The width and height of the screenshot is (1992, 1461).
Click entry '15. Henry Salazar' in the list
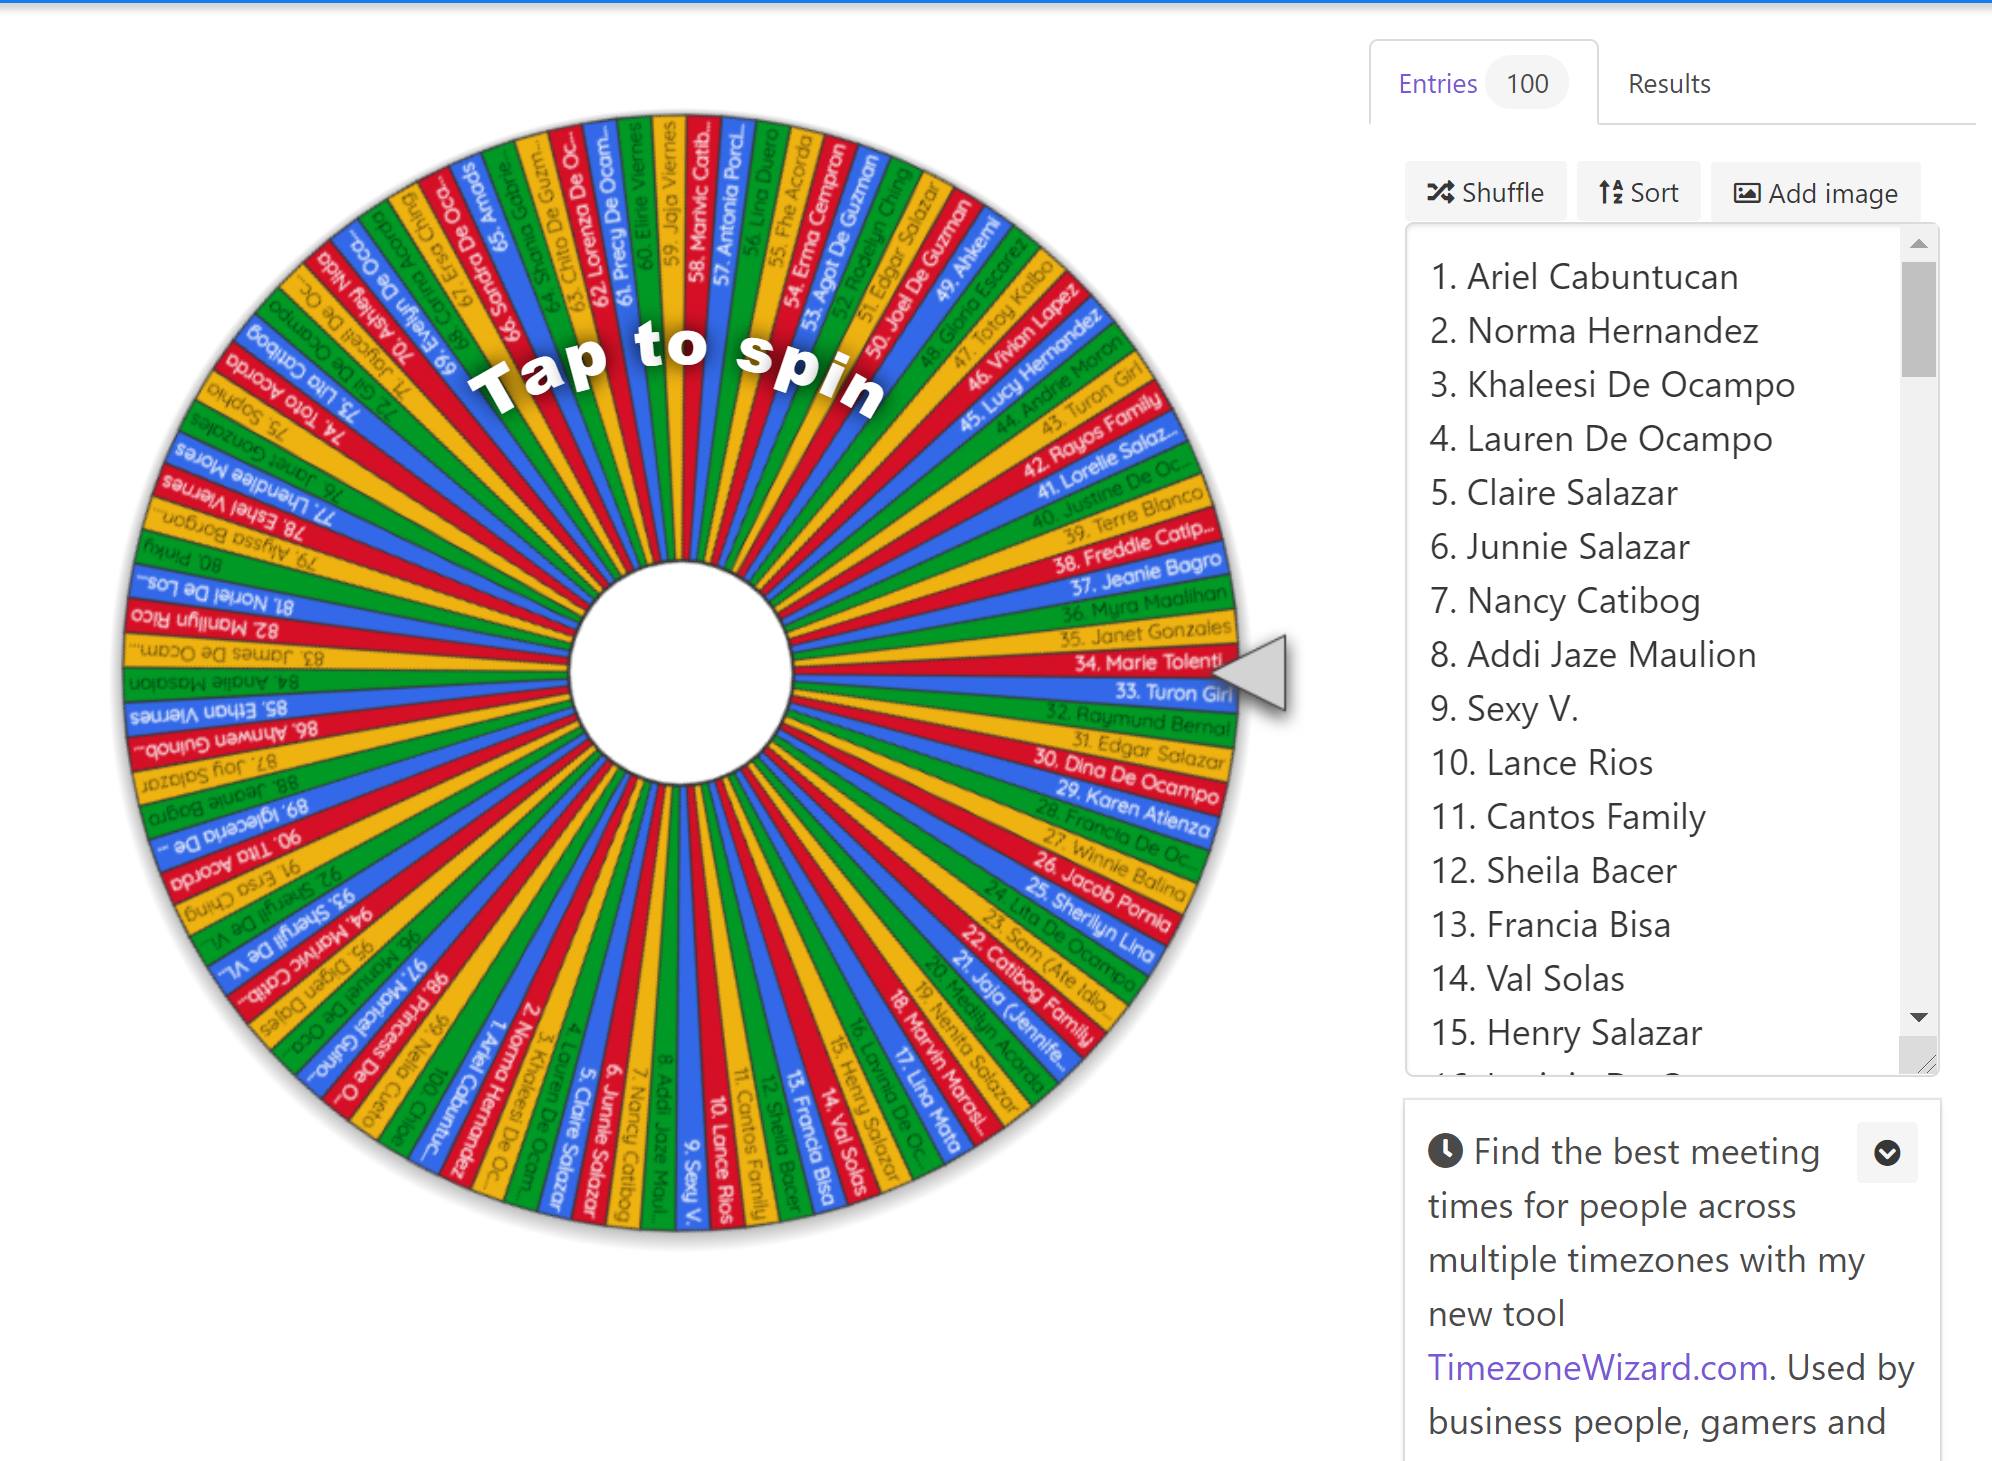[x=1566, y=1033]
